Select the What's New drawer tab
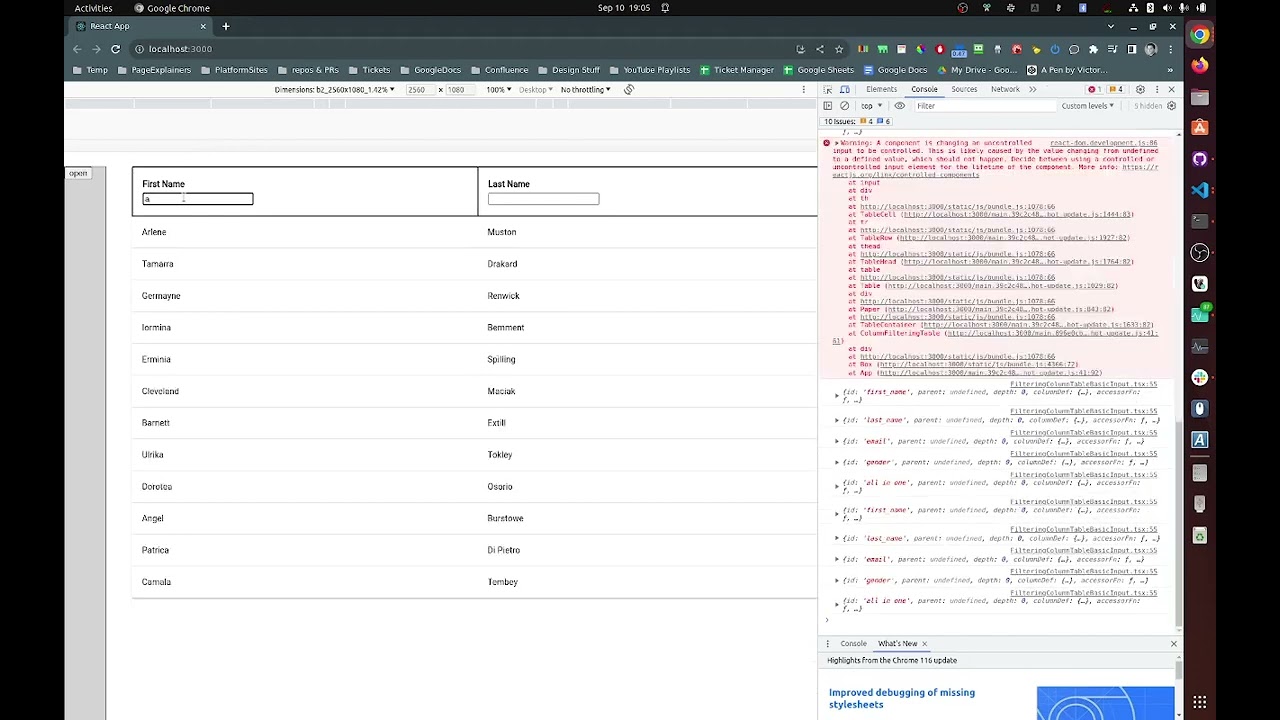The height and width of the screenshot is (720, 1280). coord(897,643)
